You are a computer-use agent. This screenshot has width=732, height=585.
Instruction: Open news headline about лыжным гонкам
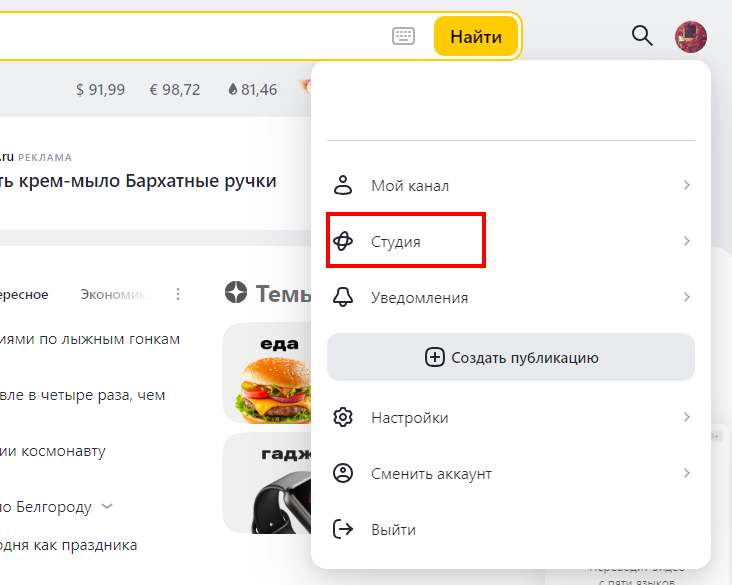[90, 339]
